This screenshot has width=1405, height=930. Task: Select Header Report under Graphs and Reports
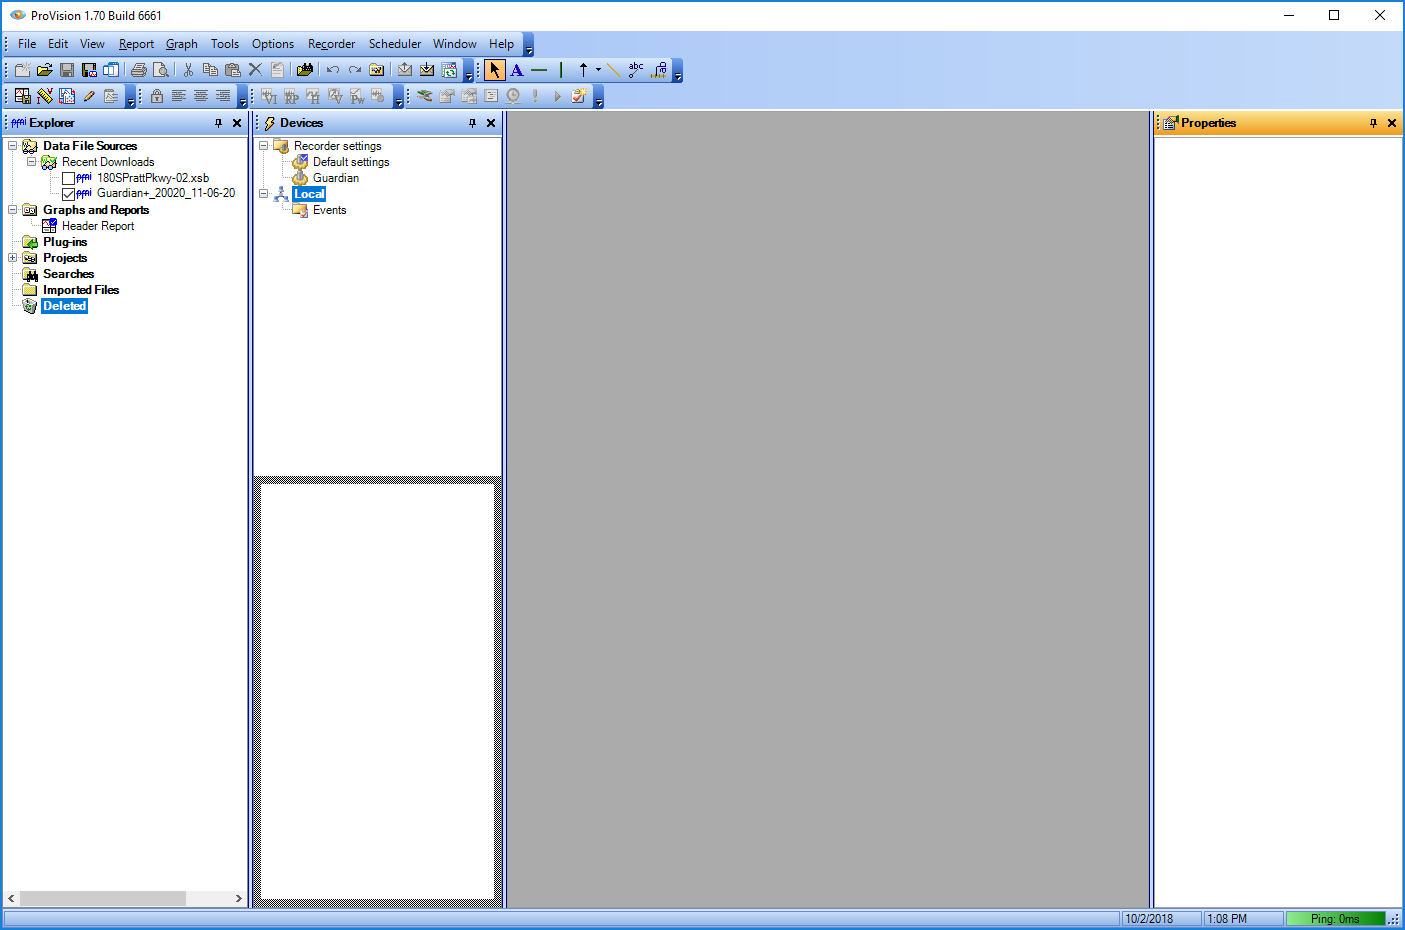[97, 225]
